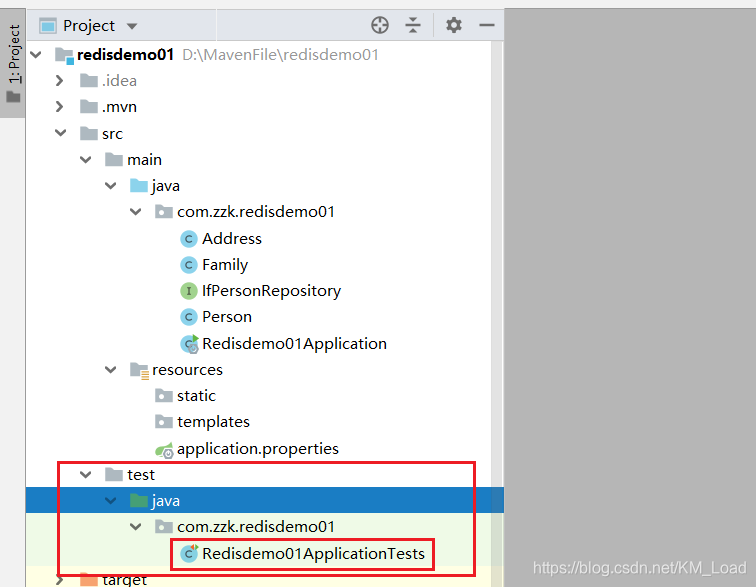Viewport: 756px width, 587px height.
Task: Click the orange target folder icon
Action: pyautogui.click(x=89, y=580)
